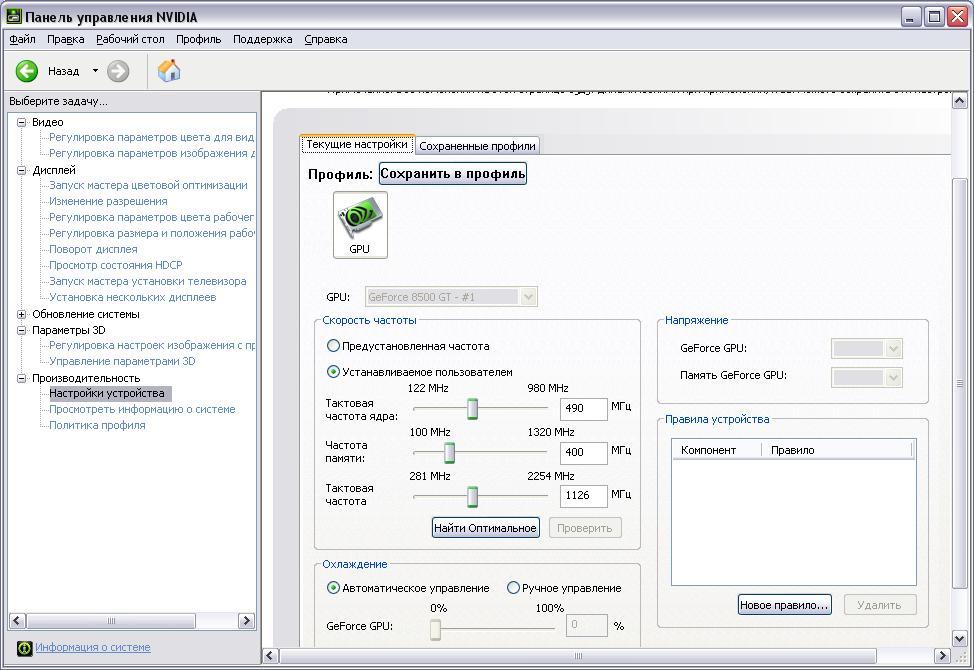Click the green Back arrow icon
This screenshot has height=670, width=974.
pyautogui.click(x=27, y=71)
